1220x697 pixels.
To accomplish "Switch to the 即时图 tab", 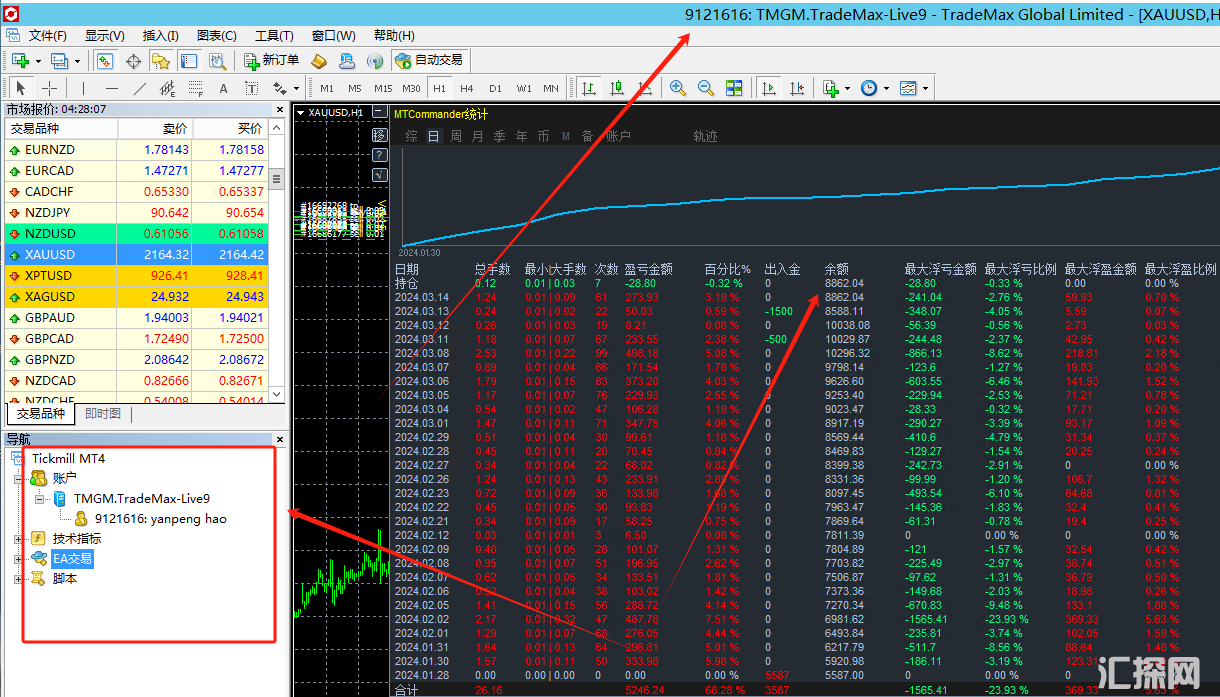I will (103, 414).
